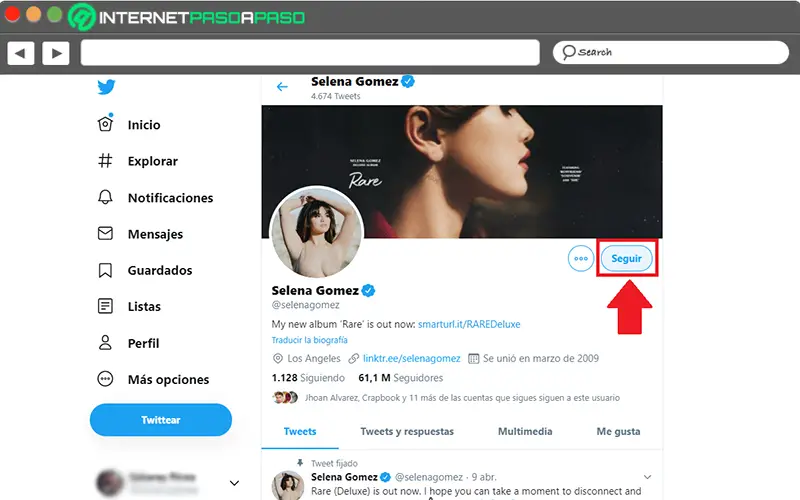Open Listas list icon

tap(105, 306)
